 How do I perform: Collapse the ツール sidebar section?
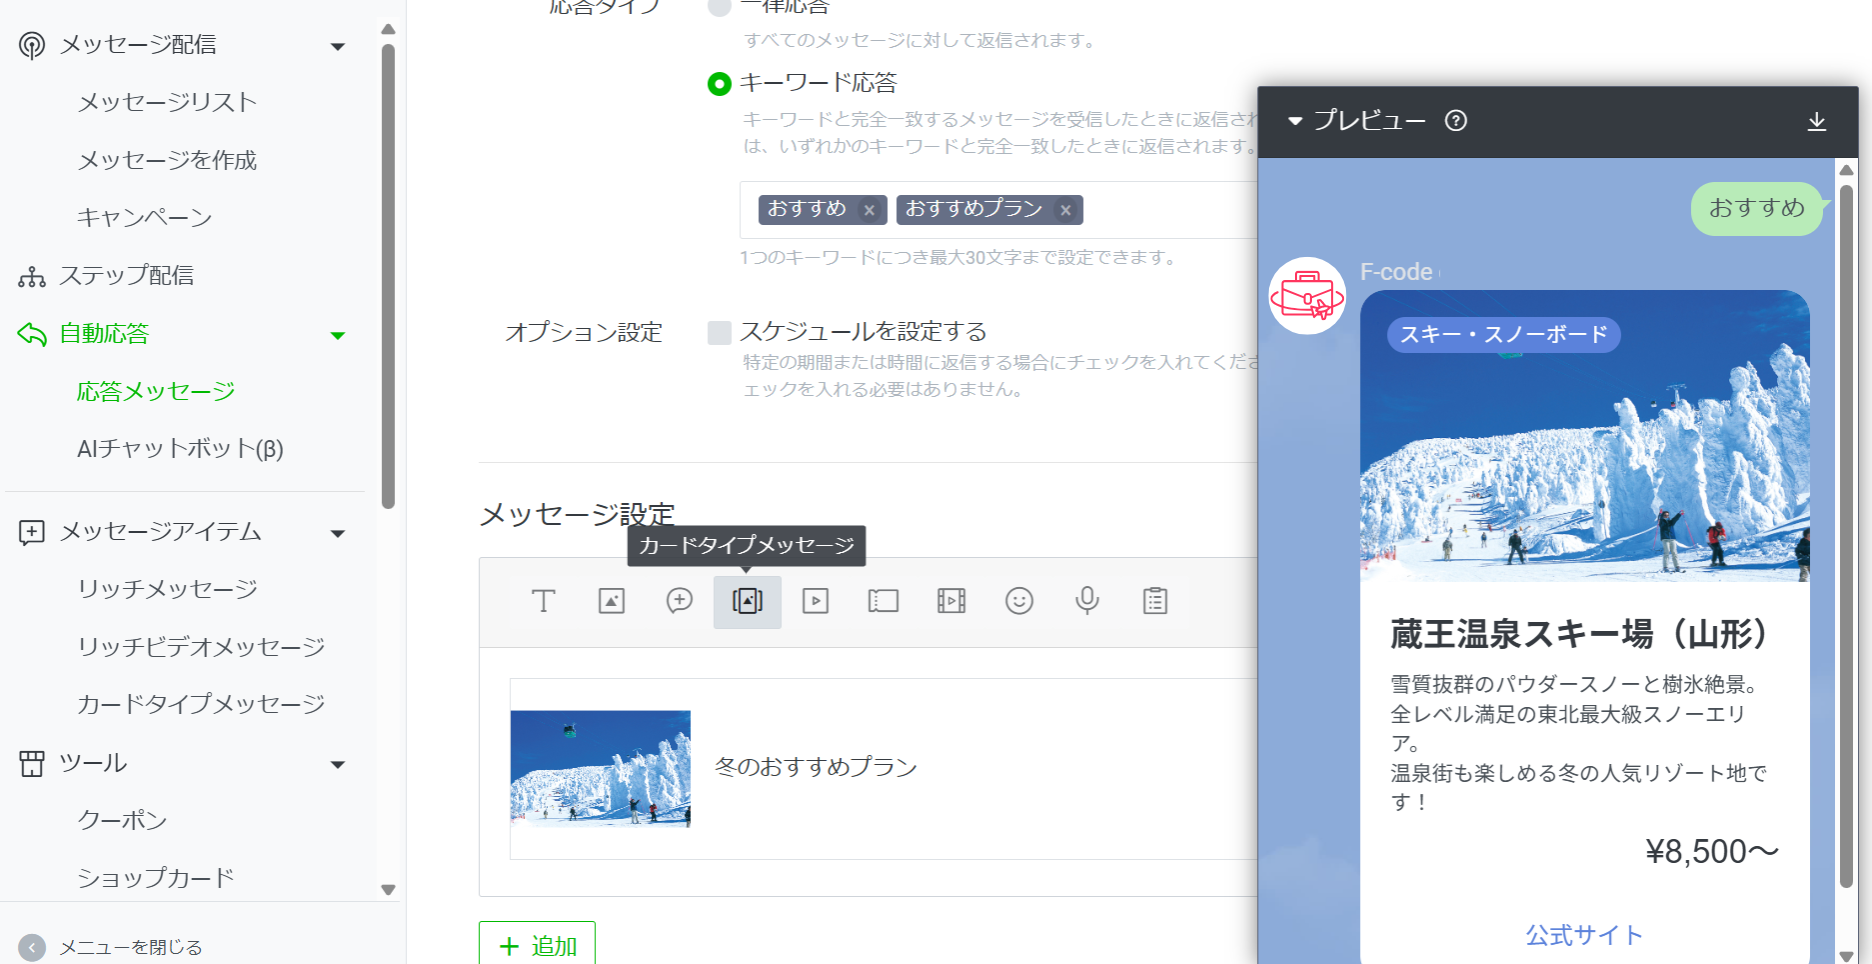tap(338, 765)
